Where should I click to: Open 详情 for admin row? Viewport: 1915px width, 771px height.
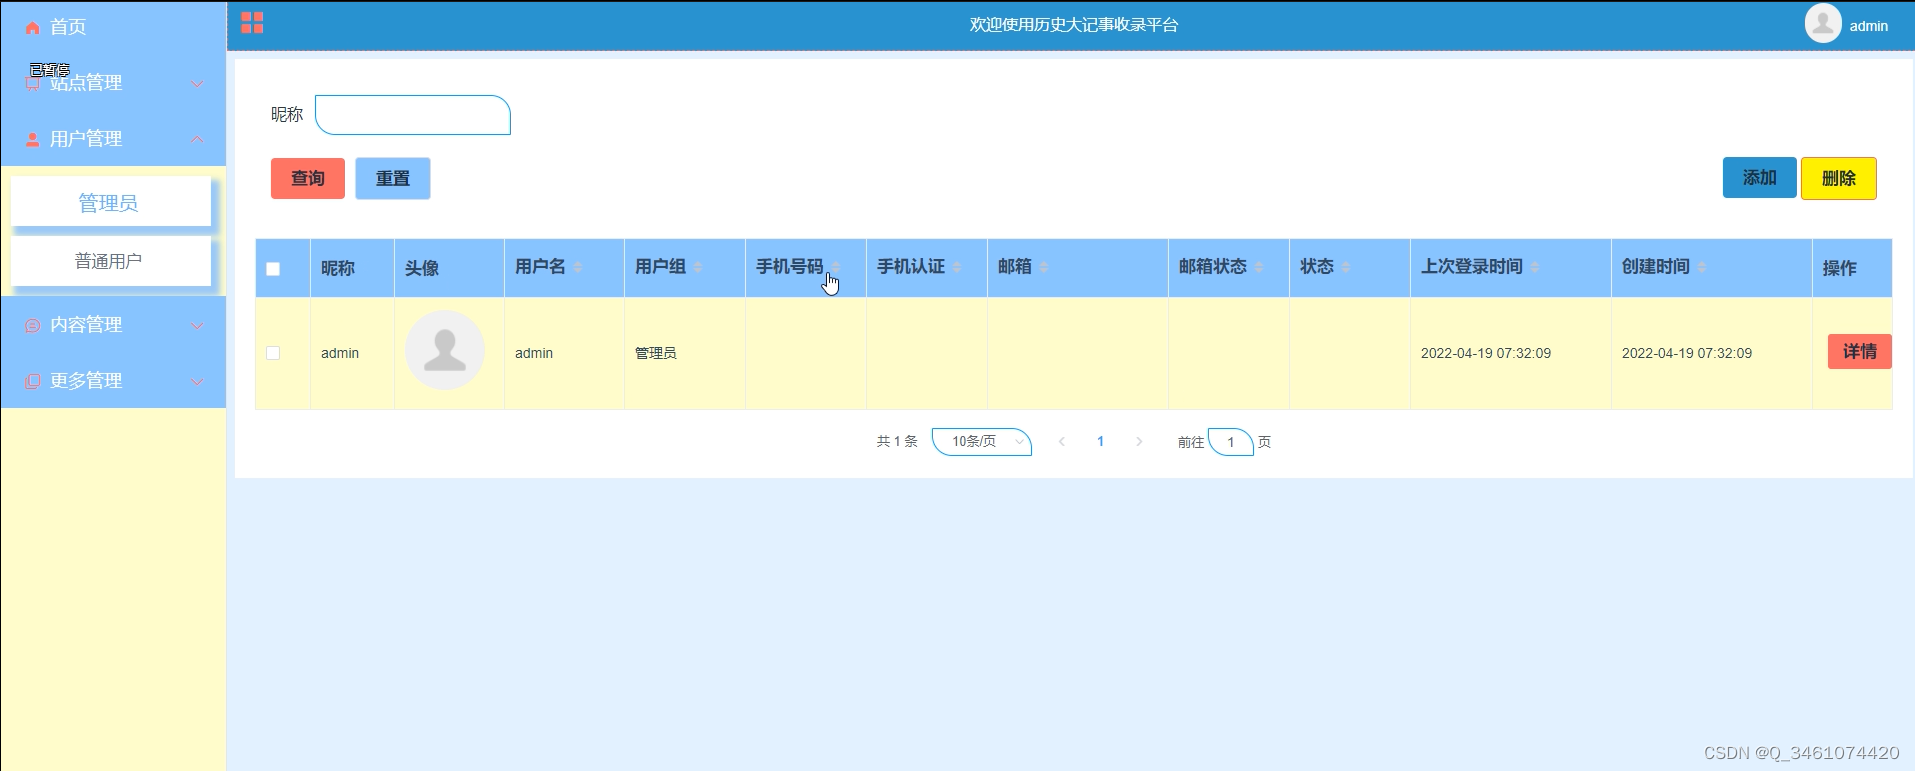(x=1860, y=352)
